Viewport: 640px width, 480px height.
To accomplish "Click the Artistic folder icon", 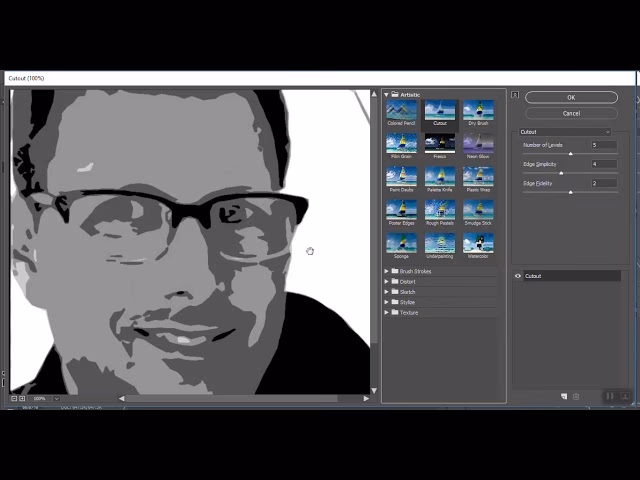I will click(x=395, y=94).
